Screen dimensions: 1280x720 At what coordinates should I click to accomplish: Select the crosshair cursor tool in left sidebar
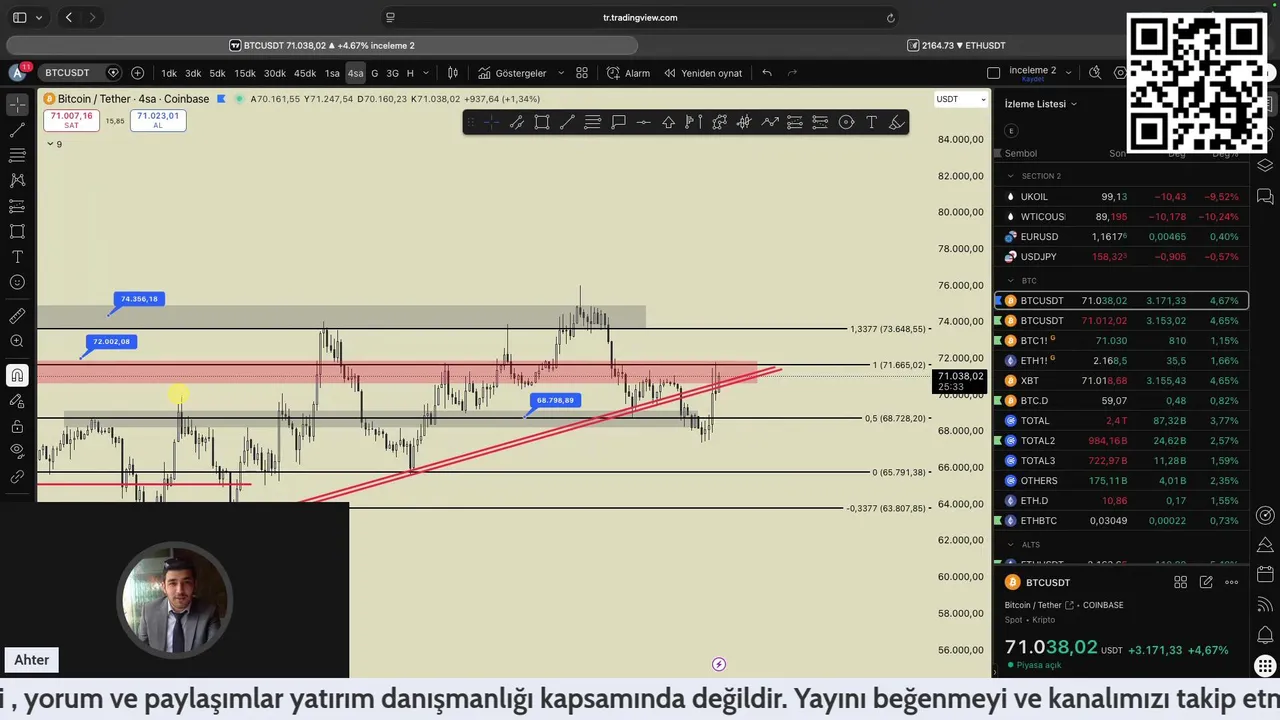click(17, 104)
